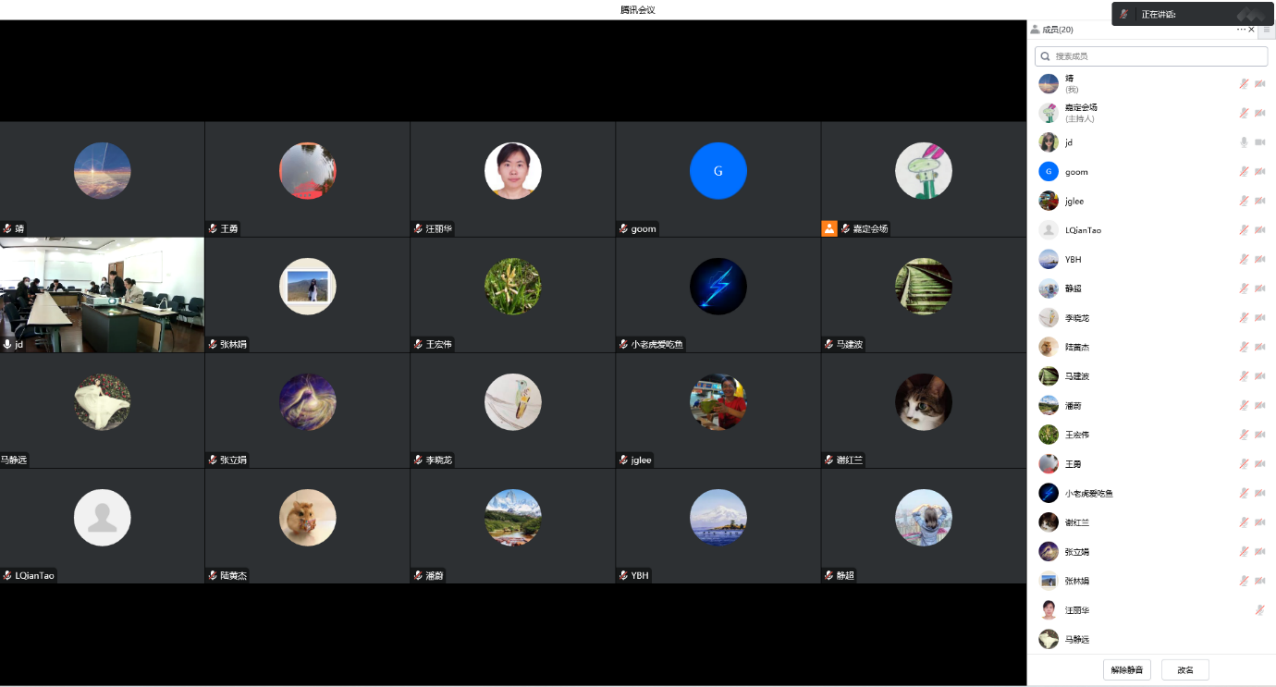Click the 解除静音 button
Viewport: 1276px width, 687px height.
tap(1127, 670)
